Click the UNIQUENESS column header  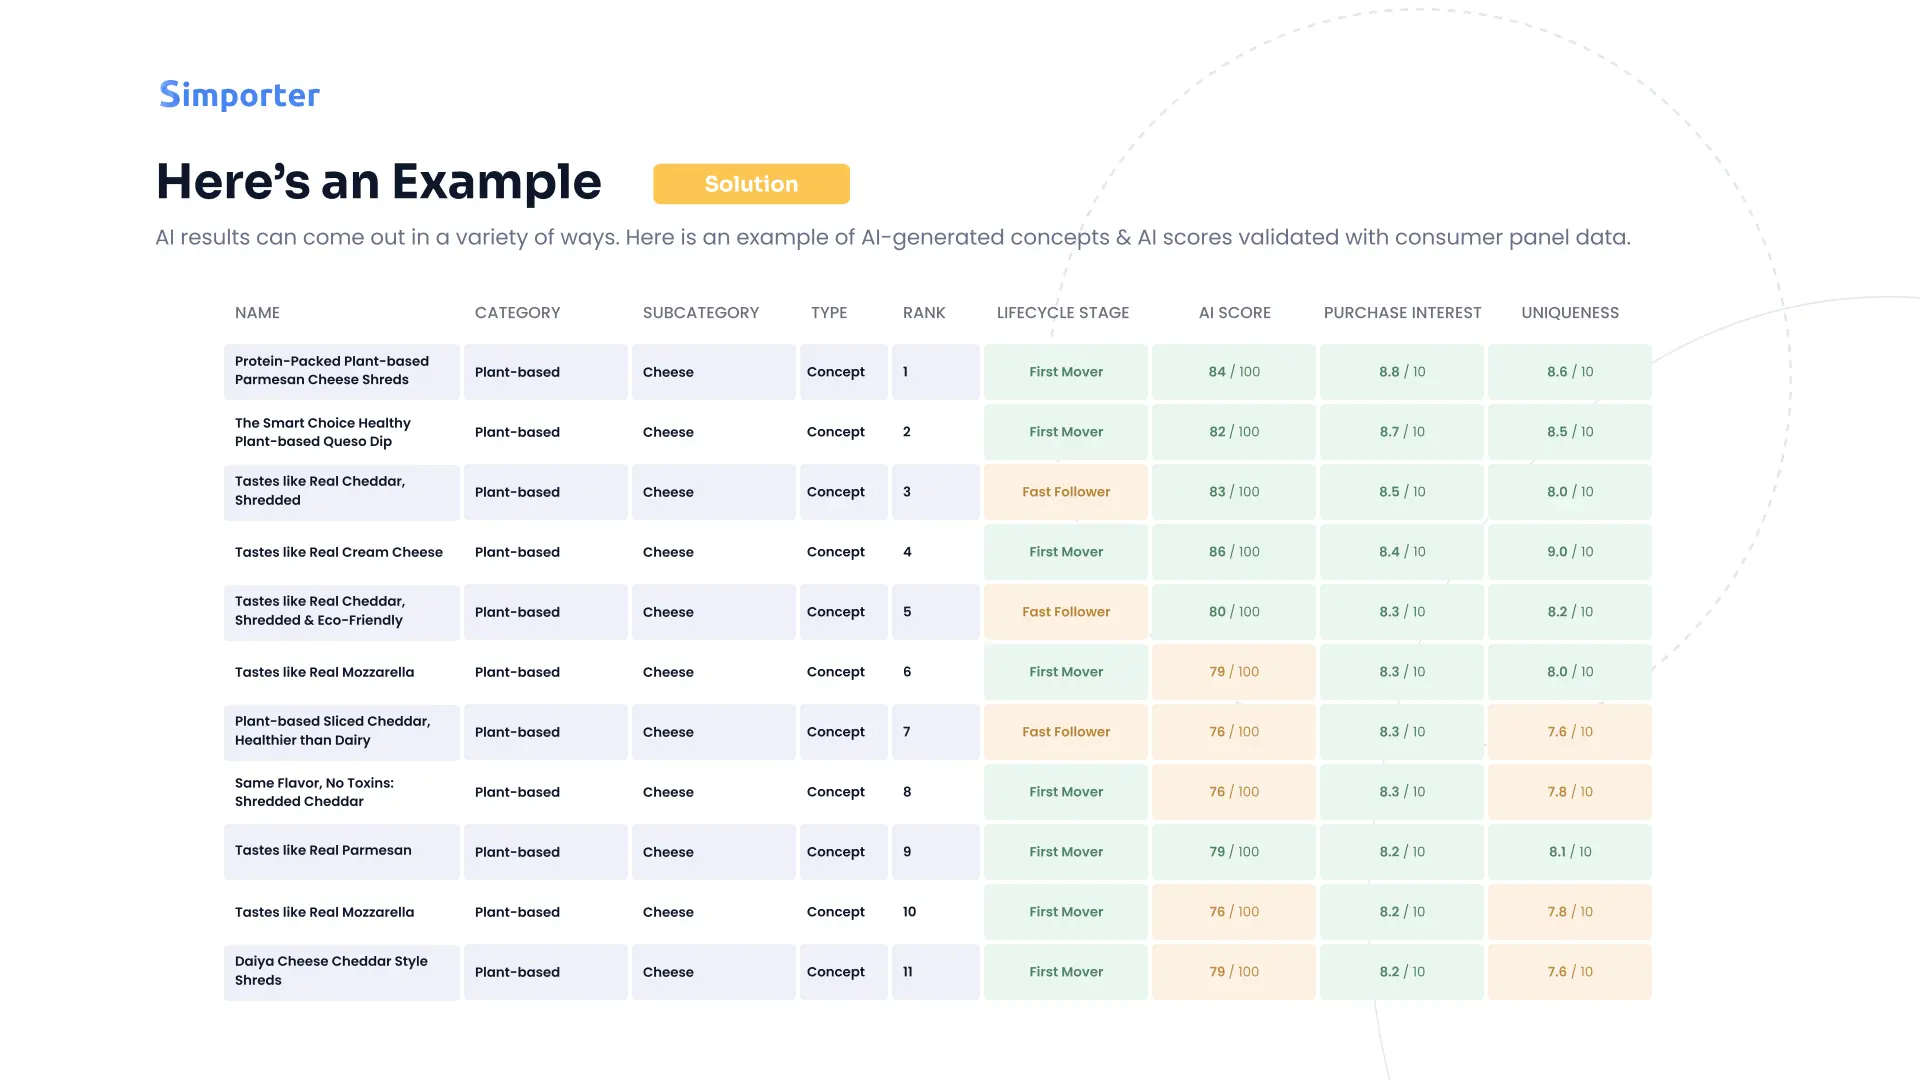[1569, 313]
